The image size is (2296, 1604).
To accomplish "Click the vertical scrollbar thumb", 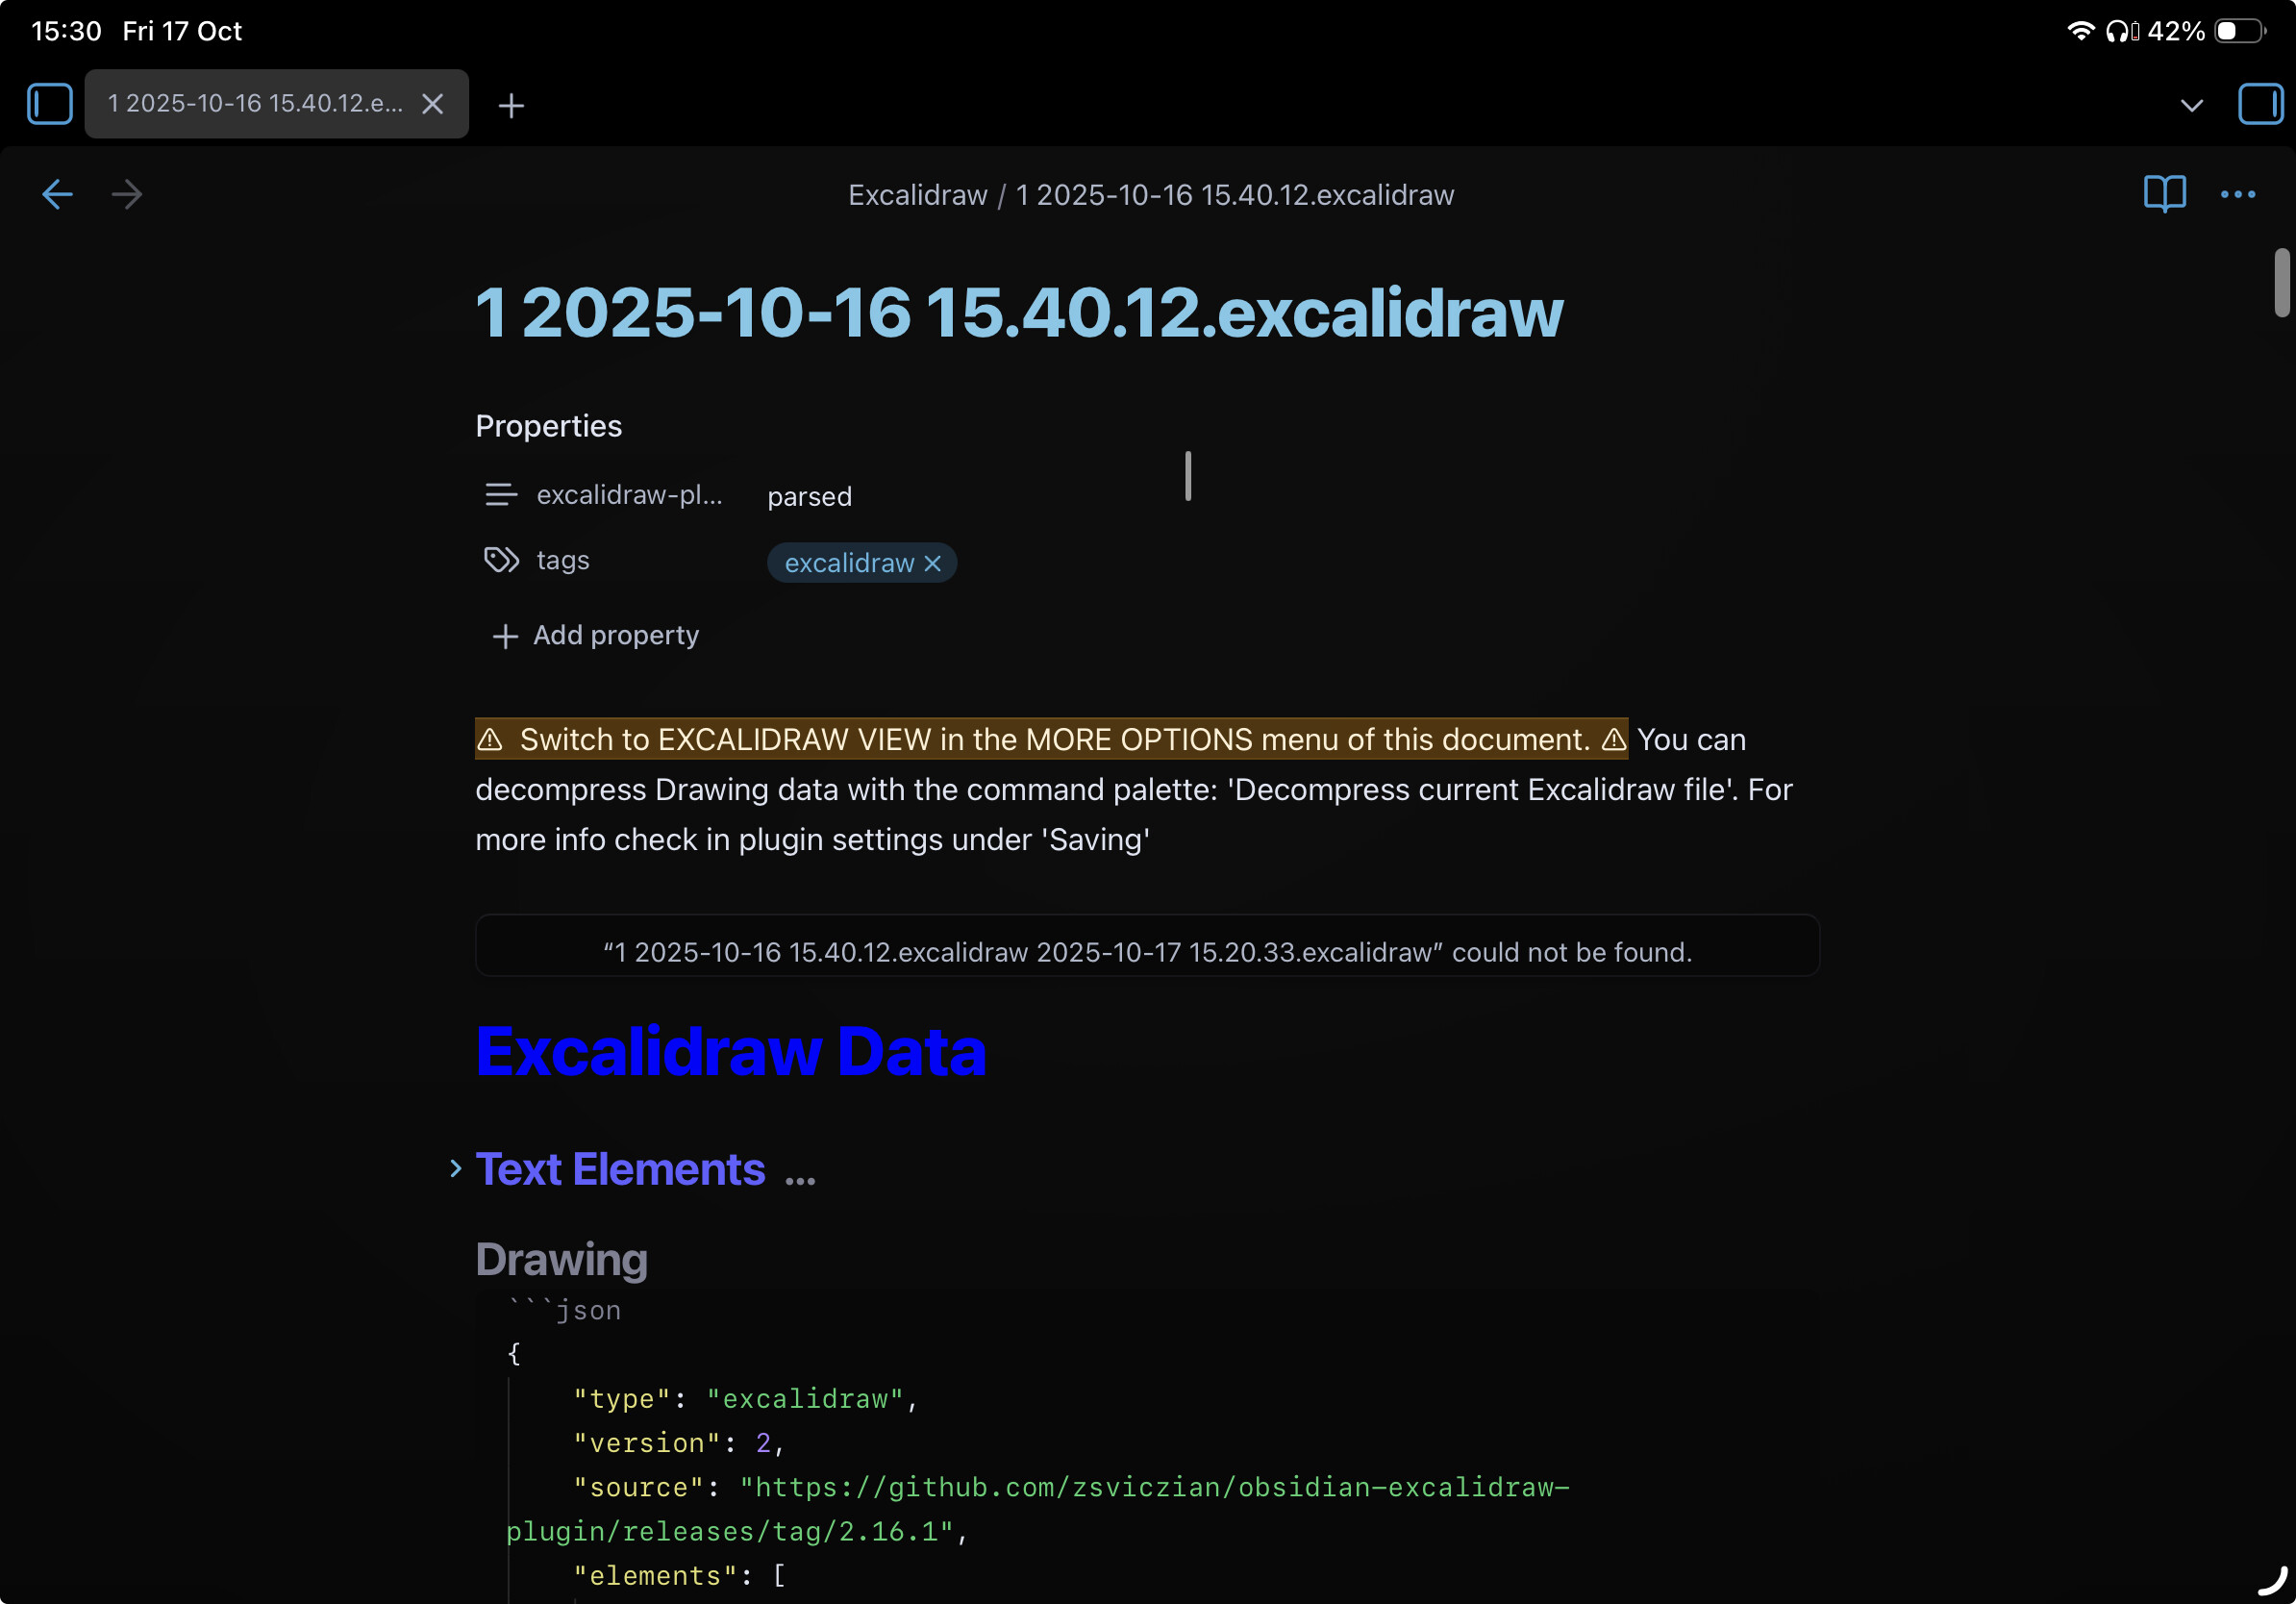I will 2281,283.
